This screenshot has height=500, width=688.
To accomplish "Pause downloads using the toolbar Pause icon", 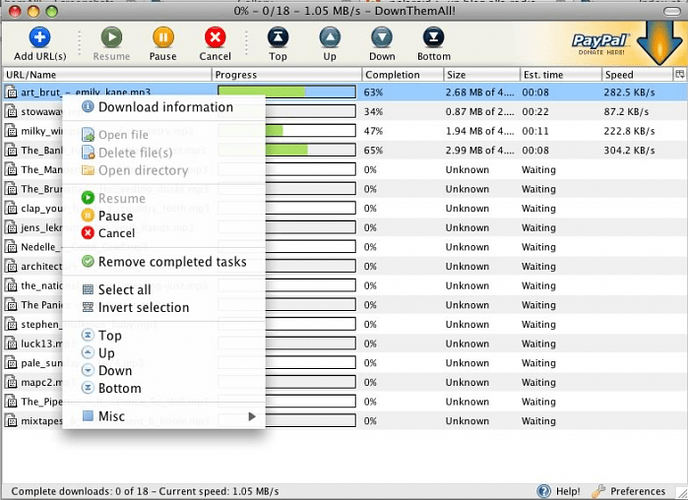I will point(163,37).
